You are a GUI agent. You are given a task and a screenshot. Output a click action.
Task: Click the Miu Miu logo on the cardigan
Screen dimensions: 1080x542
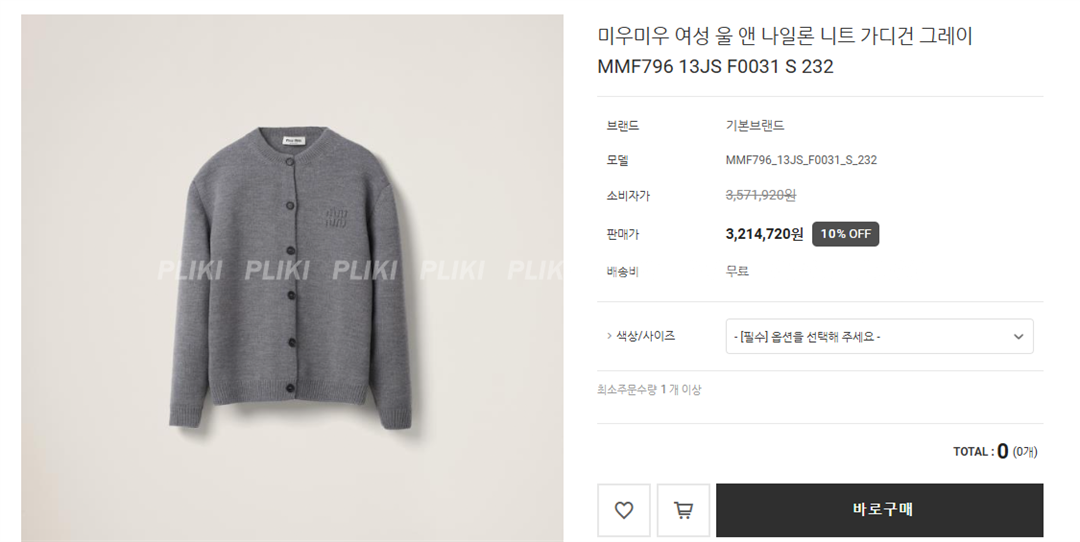(337, 217)
